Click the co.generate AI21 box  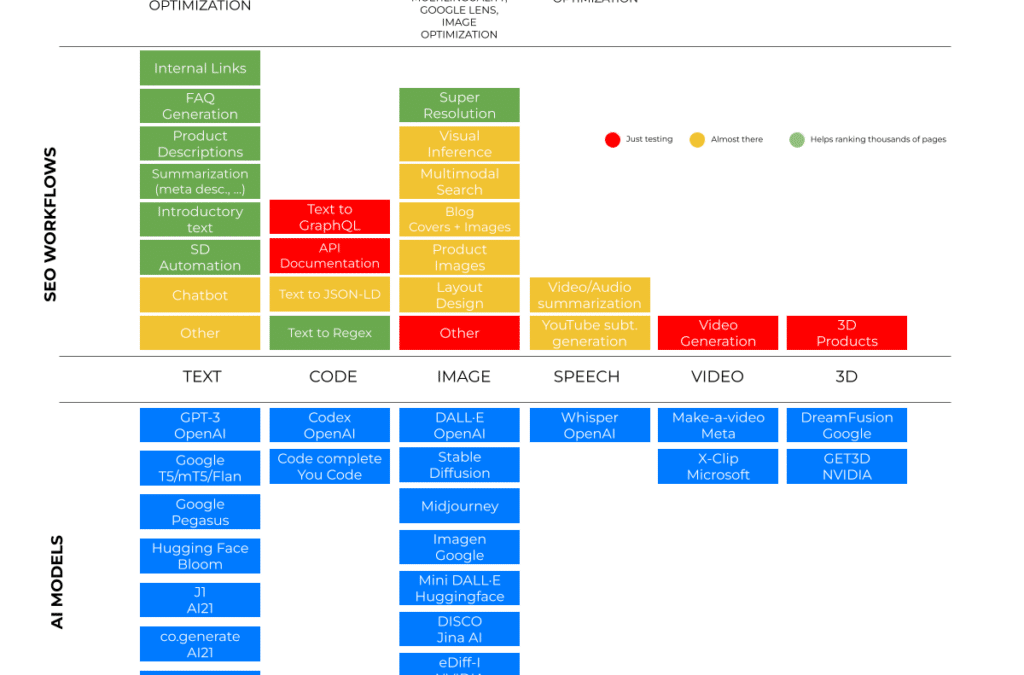(200, 644)
